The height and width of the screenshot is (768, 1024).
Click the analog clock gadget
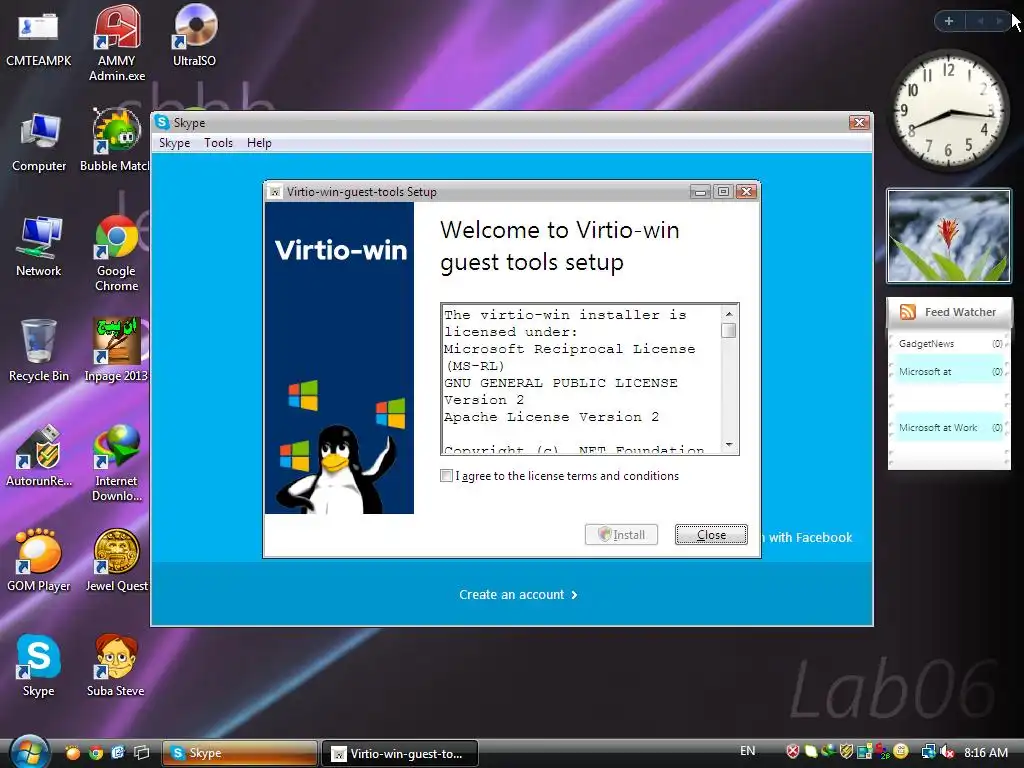tap(949, 110)
